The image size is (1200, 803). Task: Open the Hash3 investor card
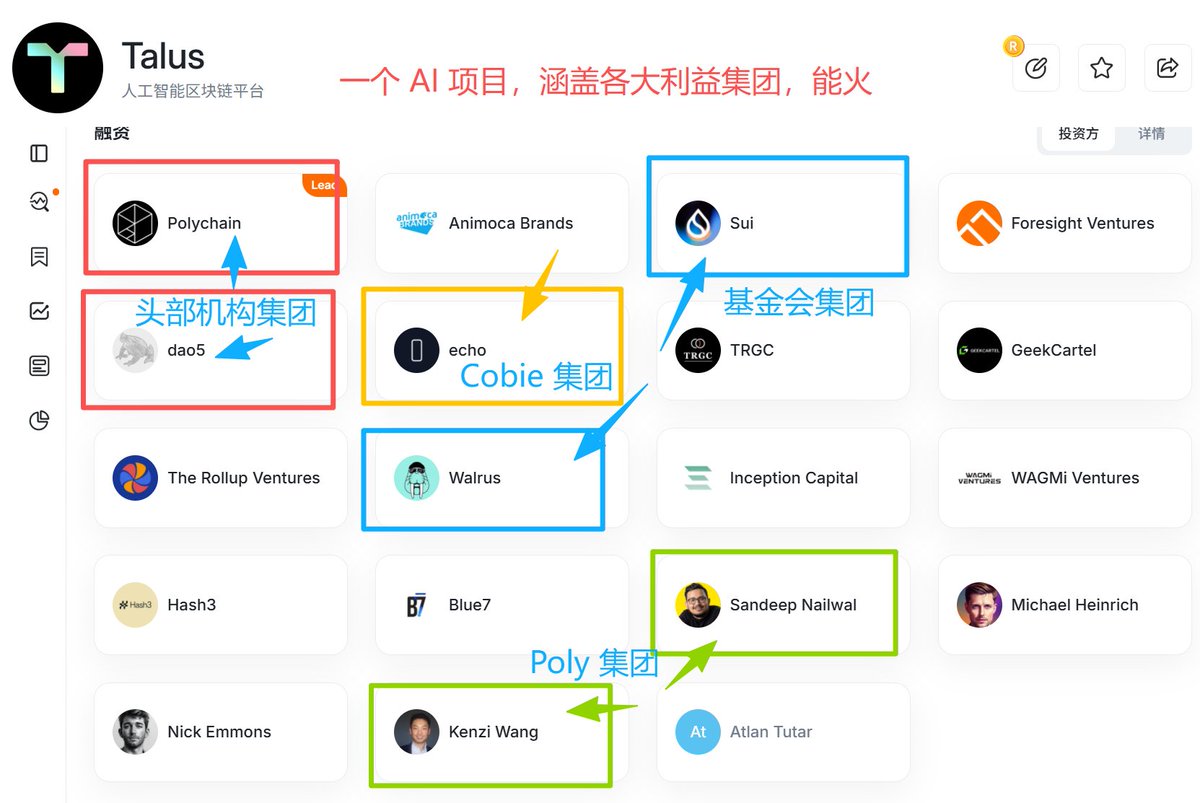221,605
